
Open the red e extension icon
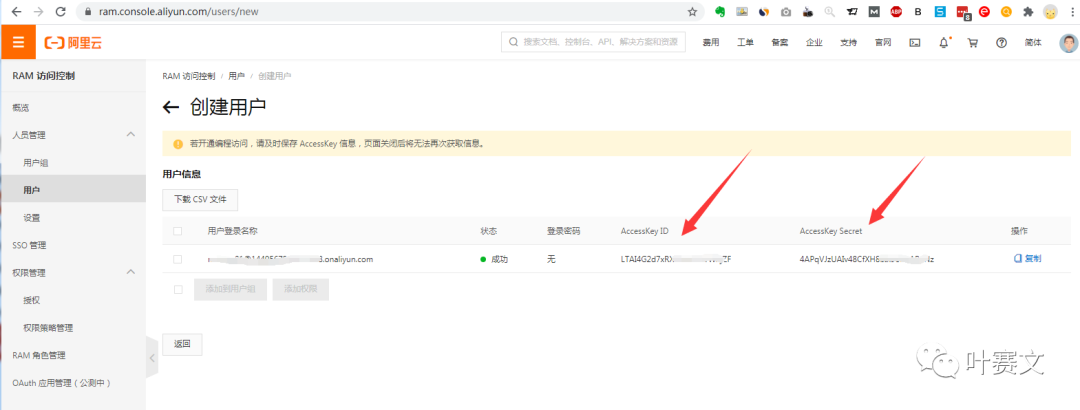coord(984,12)
